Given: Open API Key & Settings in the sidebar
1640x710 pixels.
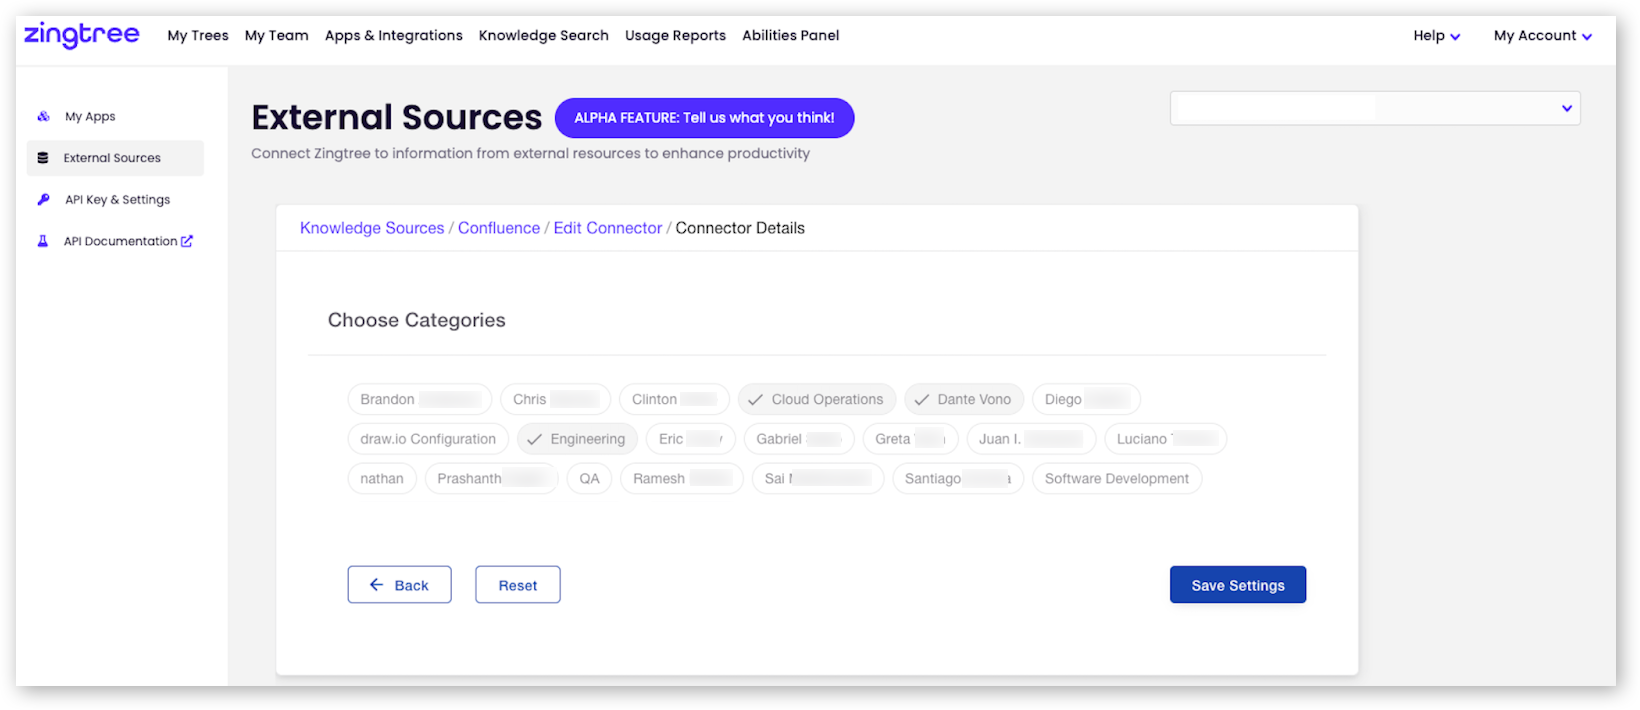Looking at the screenshot, I should [x=118, y=199].
